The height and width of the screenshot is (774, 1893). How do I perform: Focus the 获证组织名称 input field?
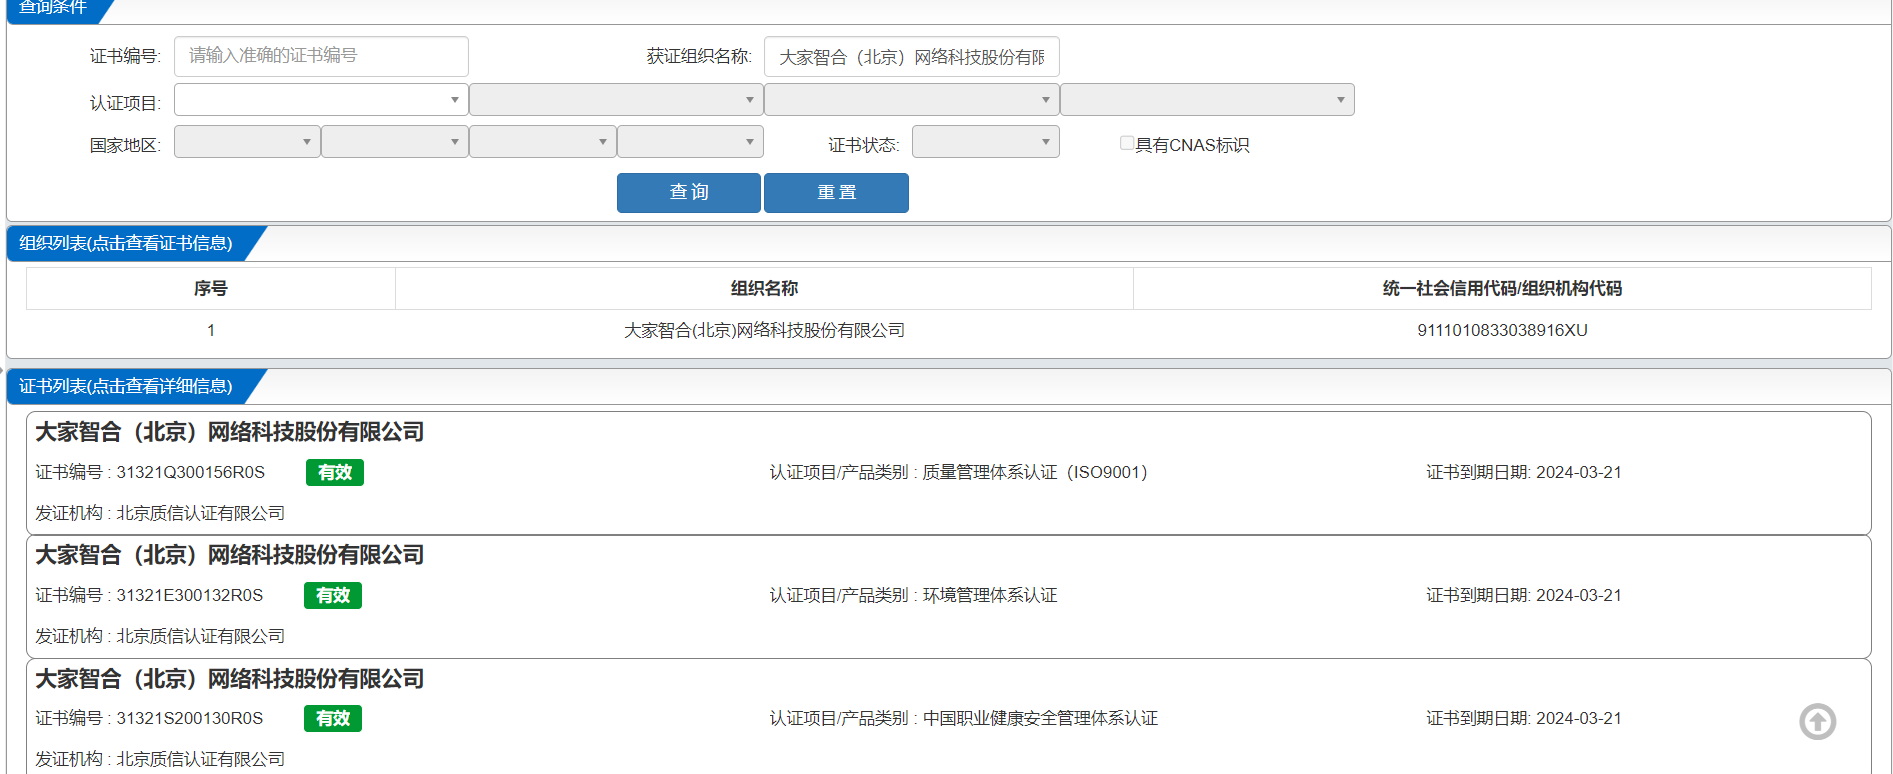[912, 56]
